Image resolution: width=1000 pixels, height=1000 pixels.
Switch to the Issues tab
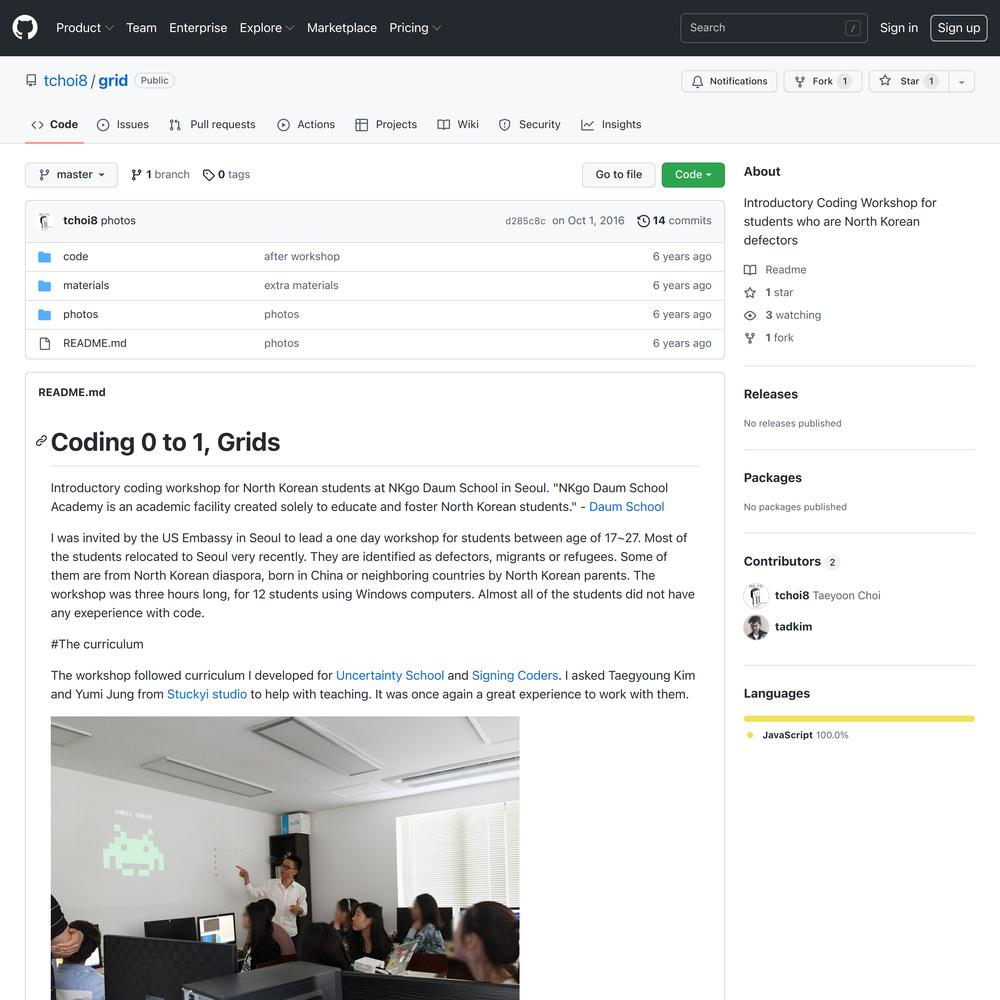[122, 124]
